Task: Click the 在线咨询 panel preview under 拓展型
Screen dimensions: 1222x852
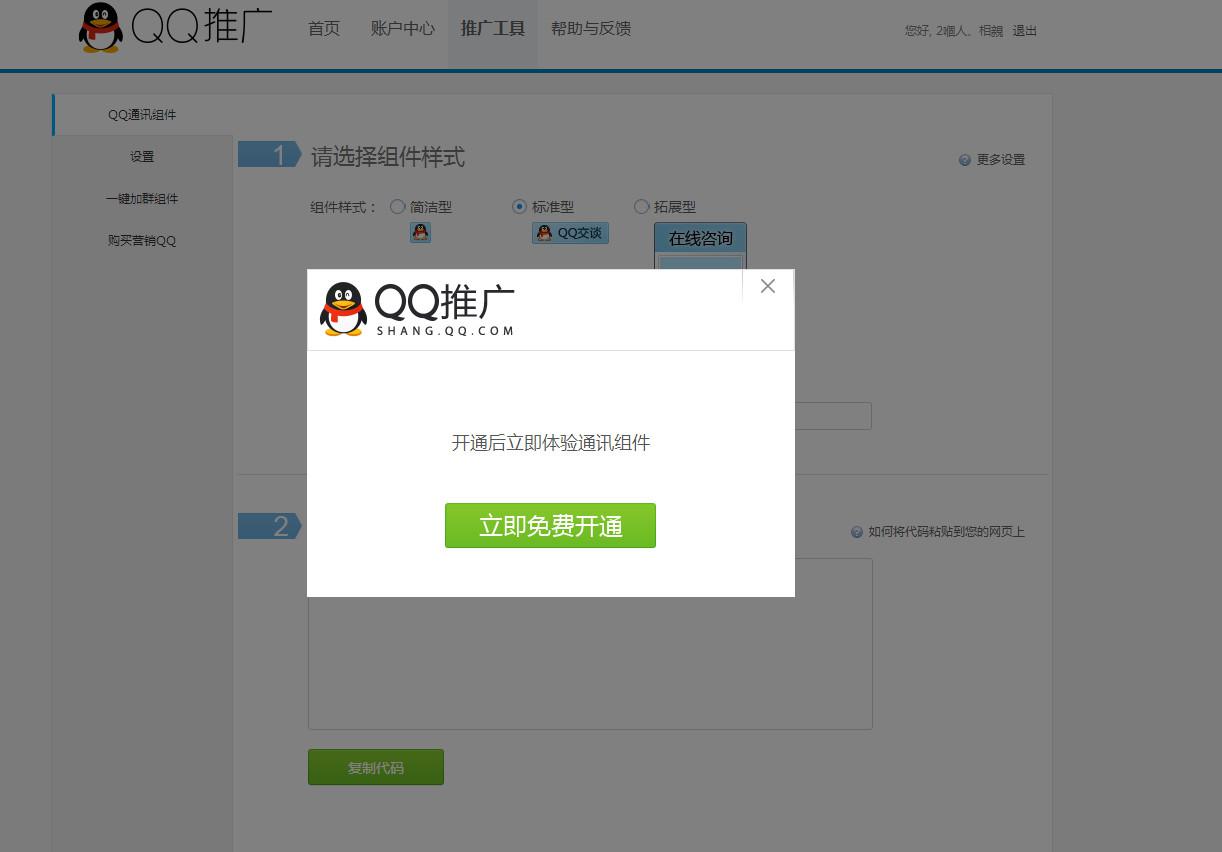Action: [x=700, y=246]
